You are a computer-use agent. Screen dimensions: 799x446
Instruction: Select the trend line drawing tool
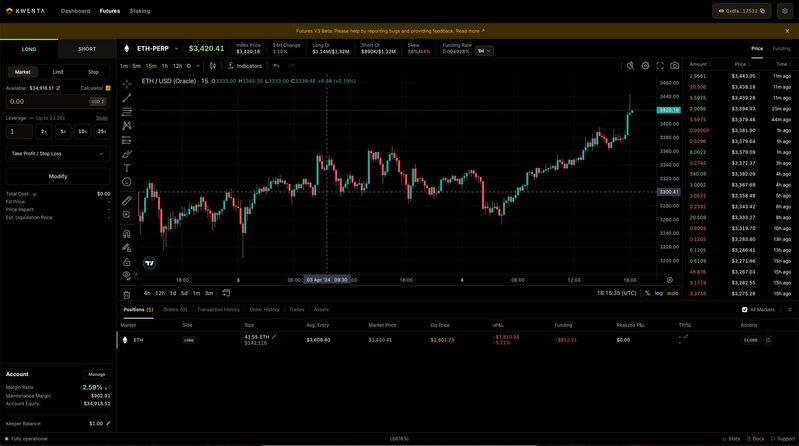click(x=127, y=98)
